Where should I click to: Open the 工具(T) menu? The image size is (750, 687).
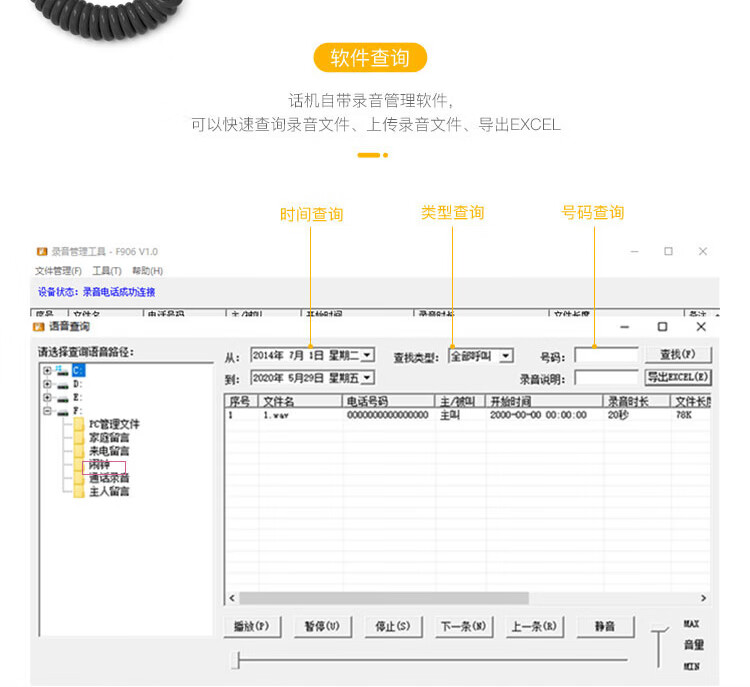point(106,271)
